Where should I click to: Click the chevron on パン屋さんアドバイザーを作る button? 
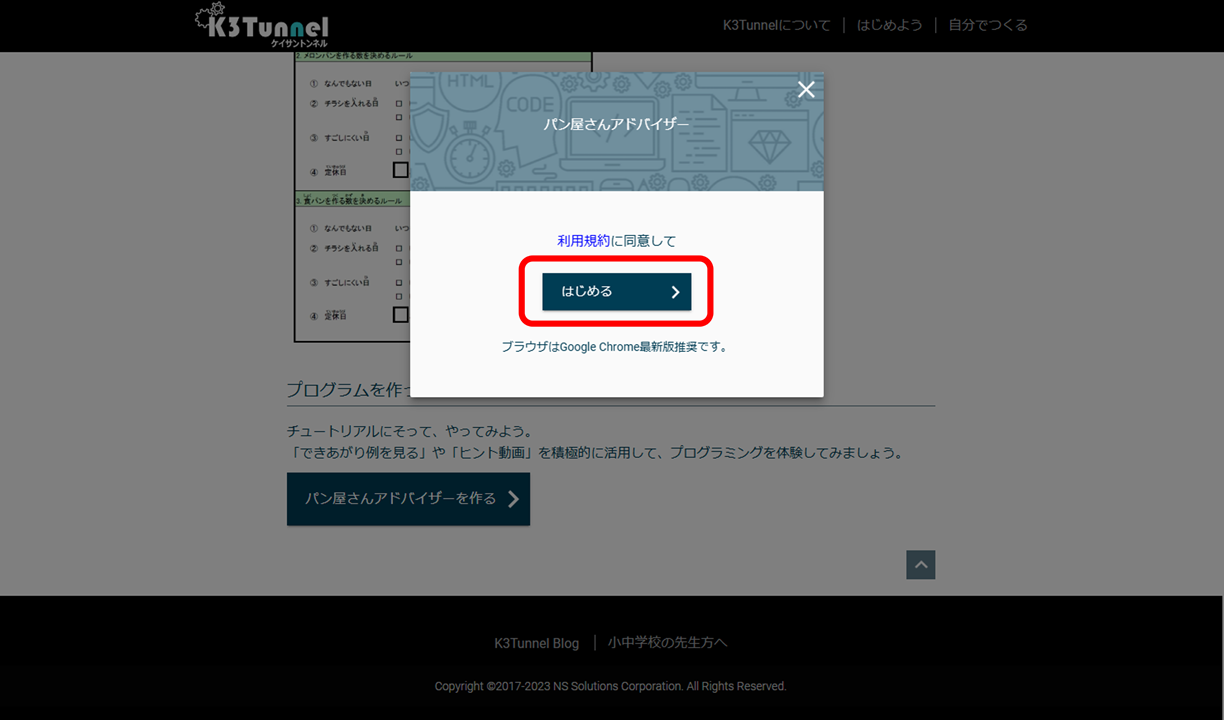click(513, 499)
